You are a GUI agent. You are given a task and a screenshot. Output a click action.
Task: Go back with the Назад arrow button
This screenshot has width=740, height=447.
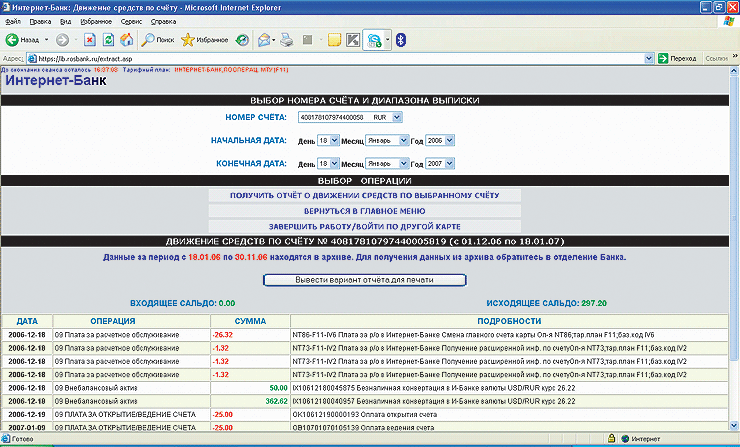click(x=22, y=40)
